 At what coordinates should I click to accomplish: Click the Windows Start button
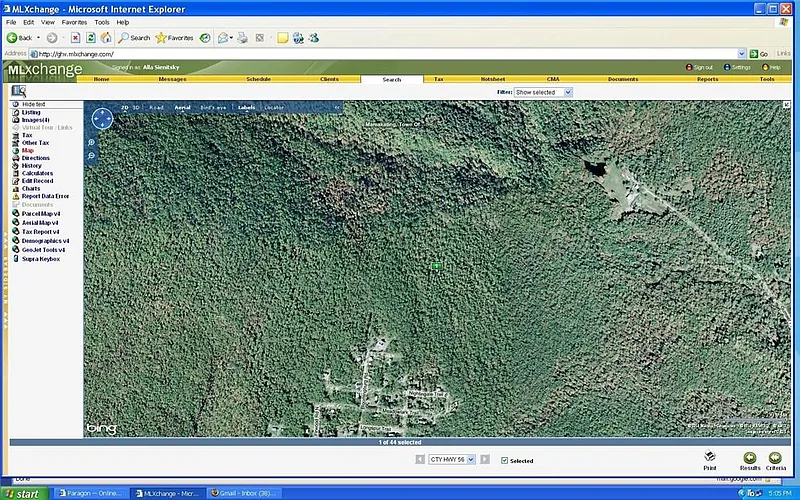[x=24, y=493]
